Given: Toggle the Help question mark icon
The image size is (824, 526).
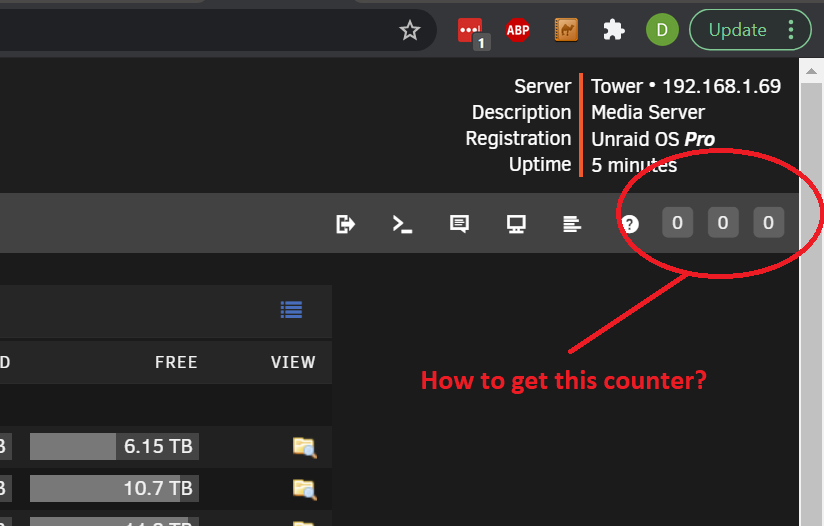Looking at the screenshot, I should tap(630, 224).
